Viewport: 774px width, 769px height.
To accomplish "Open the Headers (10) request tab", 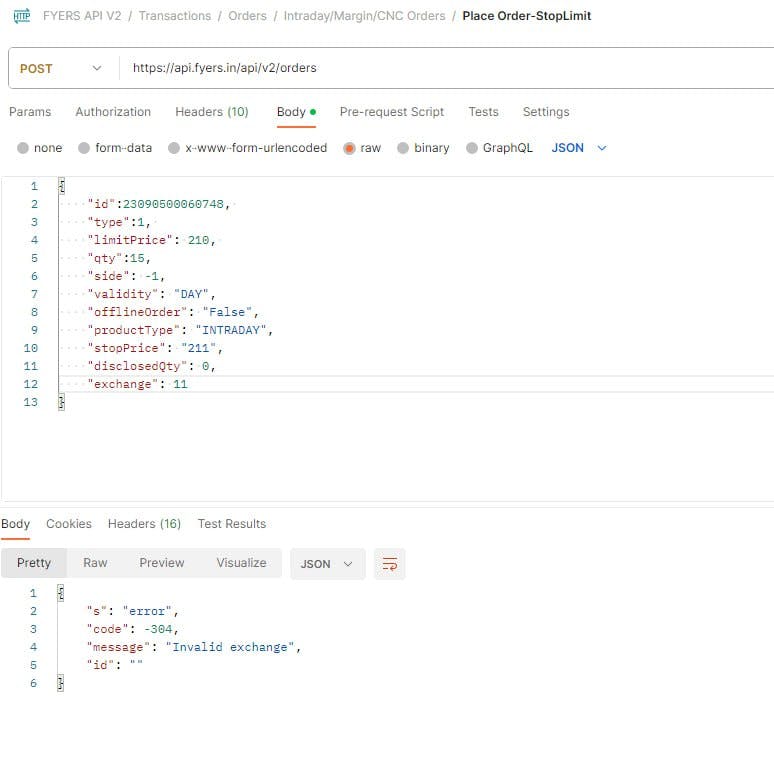I will (211, 112).
